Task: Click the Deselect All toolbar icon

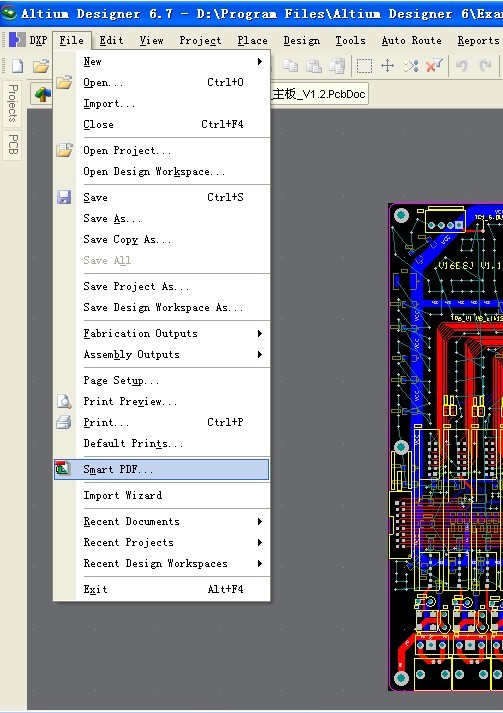Action: [x=411, y=66]
